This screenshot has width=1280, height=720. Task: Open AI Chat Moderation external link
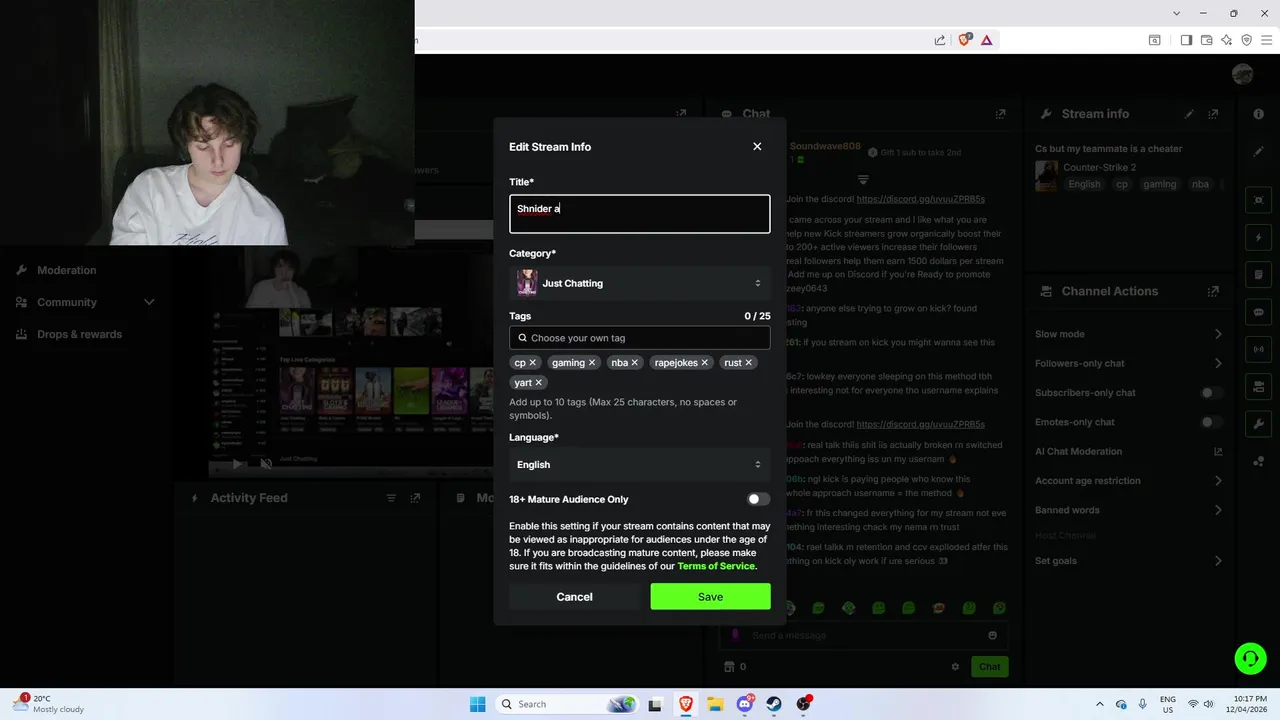(1218, 452)
